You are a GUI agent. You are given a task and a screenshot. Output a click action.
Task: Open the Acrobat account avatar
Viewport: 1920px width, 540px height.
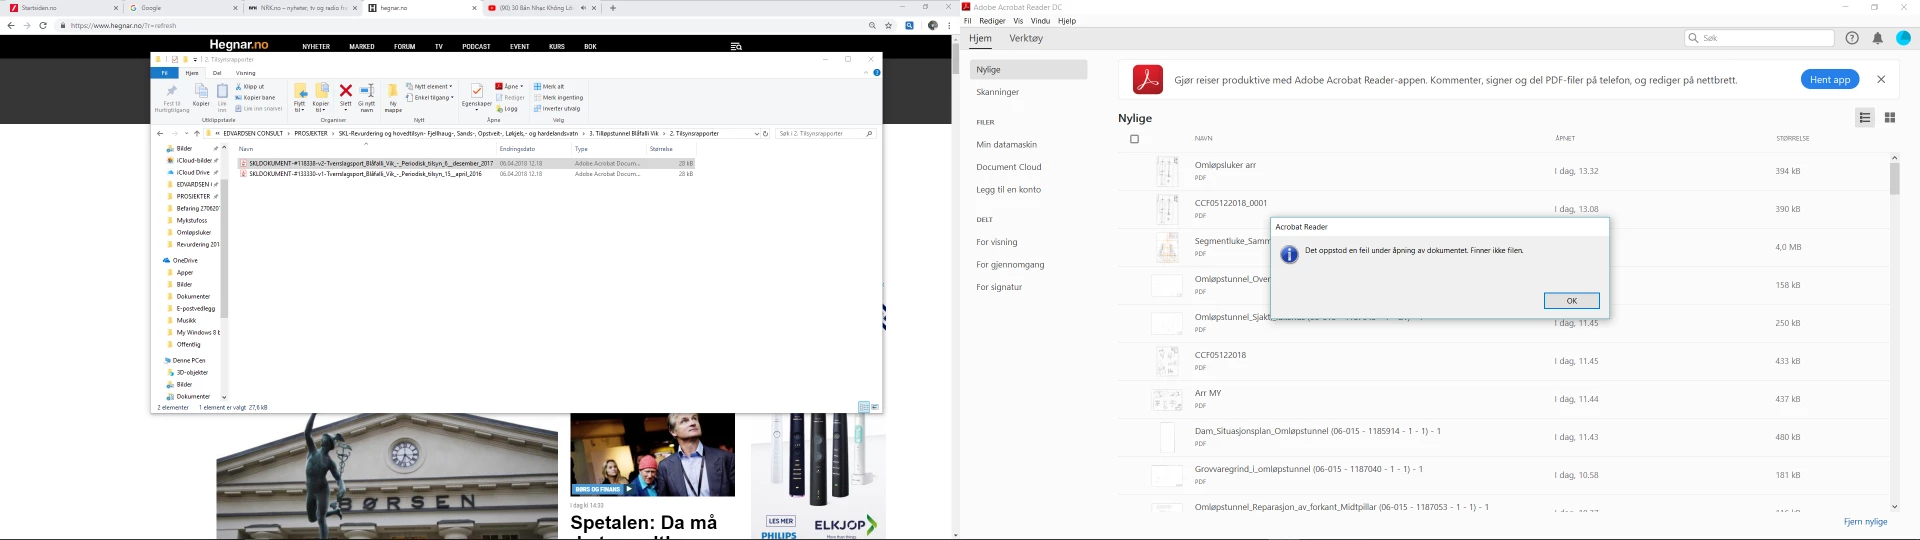(1903, 38)
